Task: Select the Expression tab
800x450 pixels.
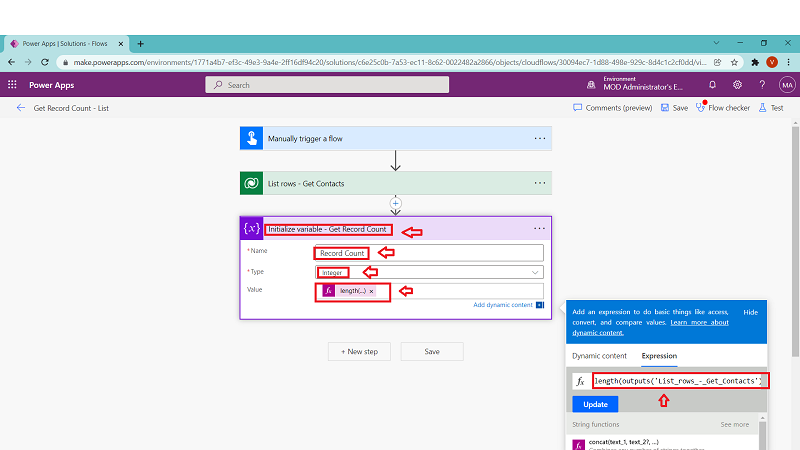Action: point(659,356)
